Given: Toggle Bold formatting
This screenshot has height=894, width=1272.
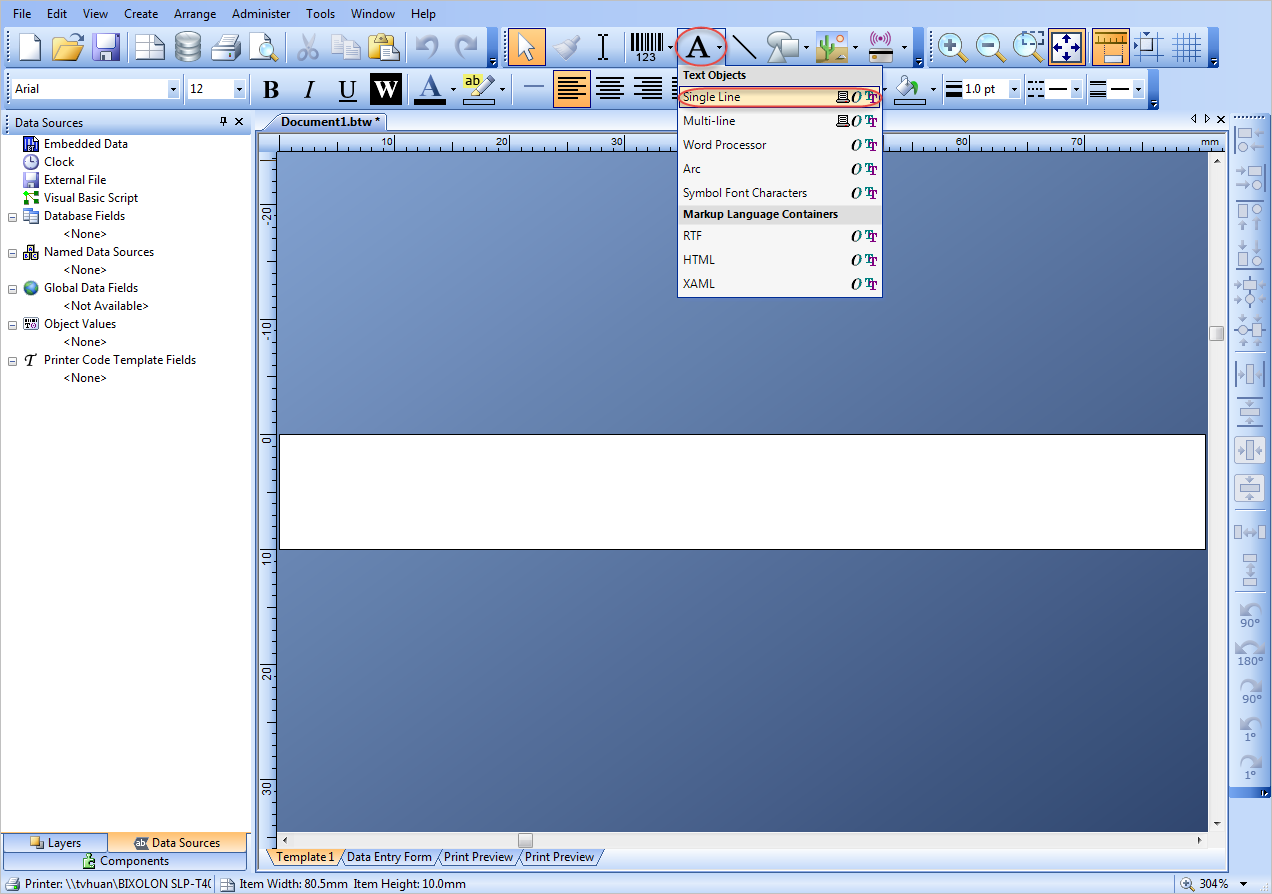Looking at the screenshot, I should 271,89.
